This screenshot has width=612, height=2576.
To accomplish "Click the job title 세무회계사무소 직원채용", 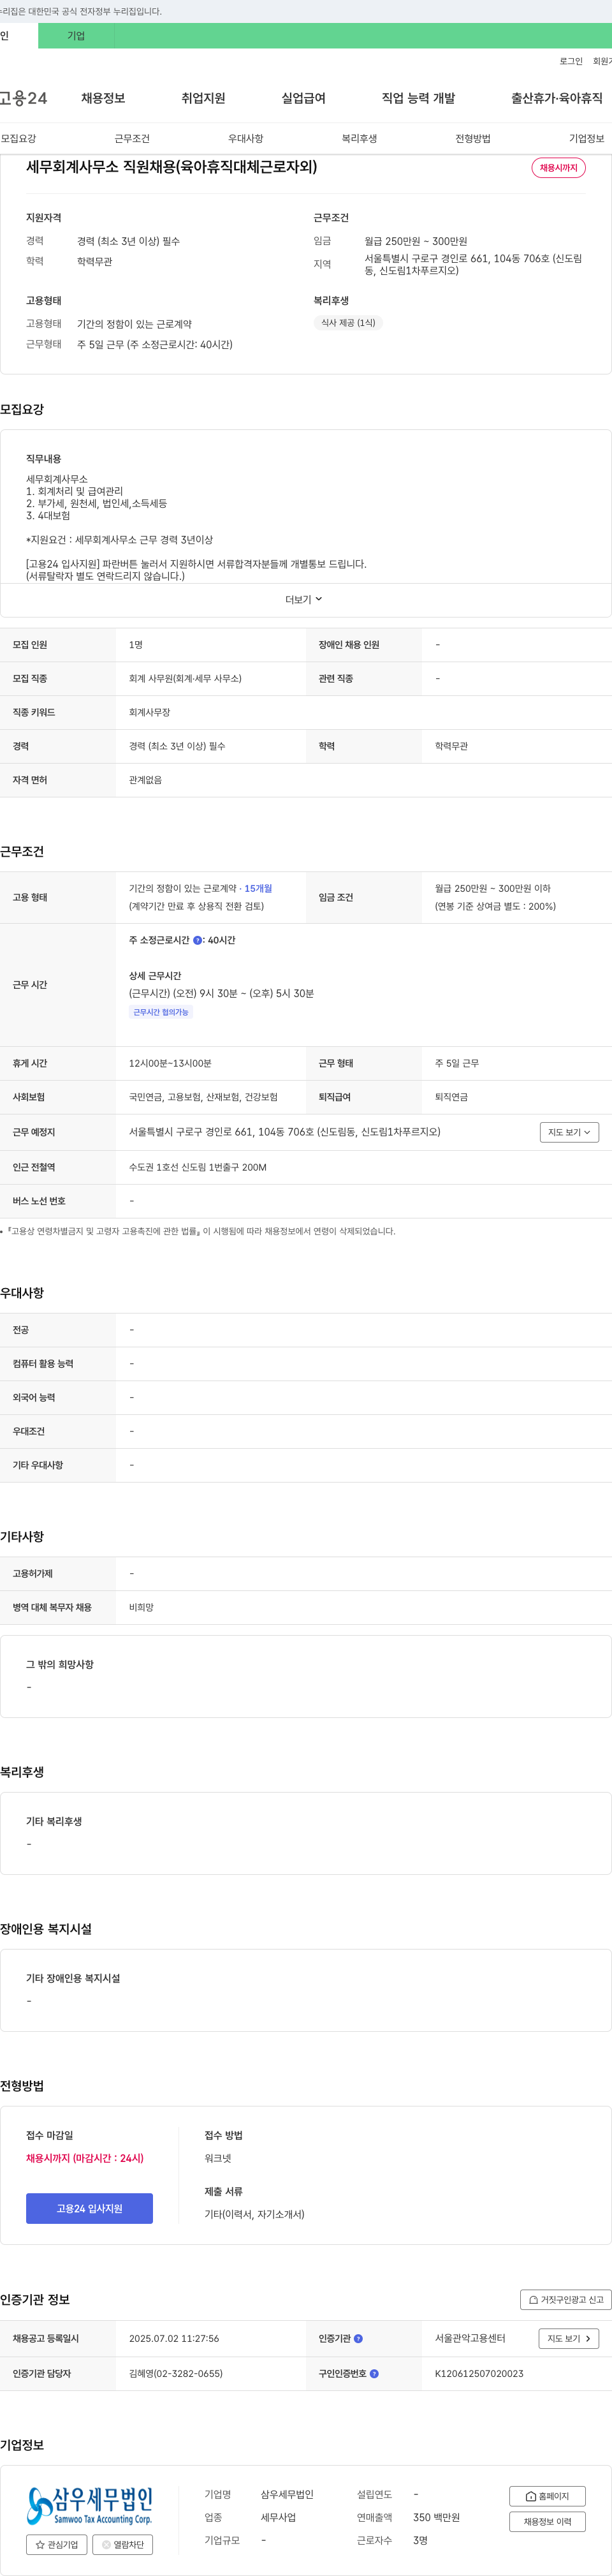I will click(171, 167).
